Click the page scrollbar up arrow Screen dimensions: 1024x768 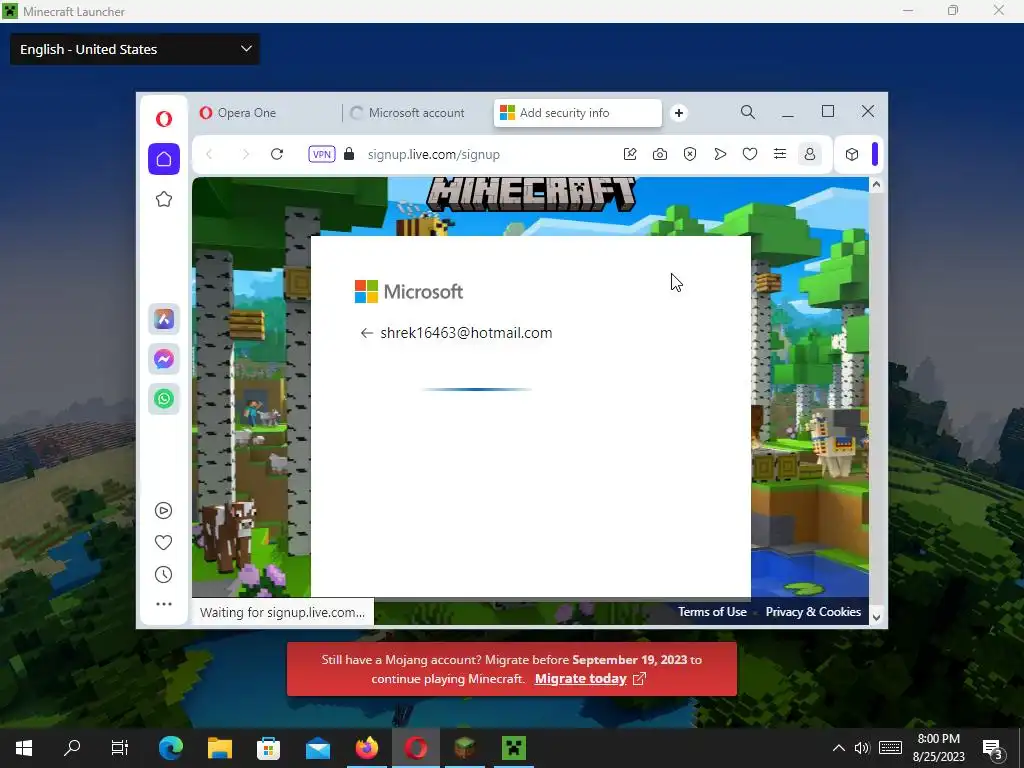pyautogui.click(x=876, y=185)
